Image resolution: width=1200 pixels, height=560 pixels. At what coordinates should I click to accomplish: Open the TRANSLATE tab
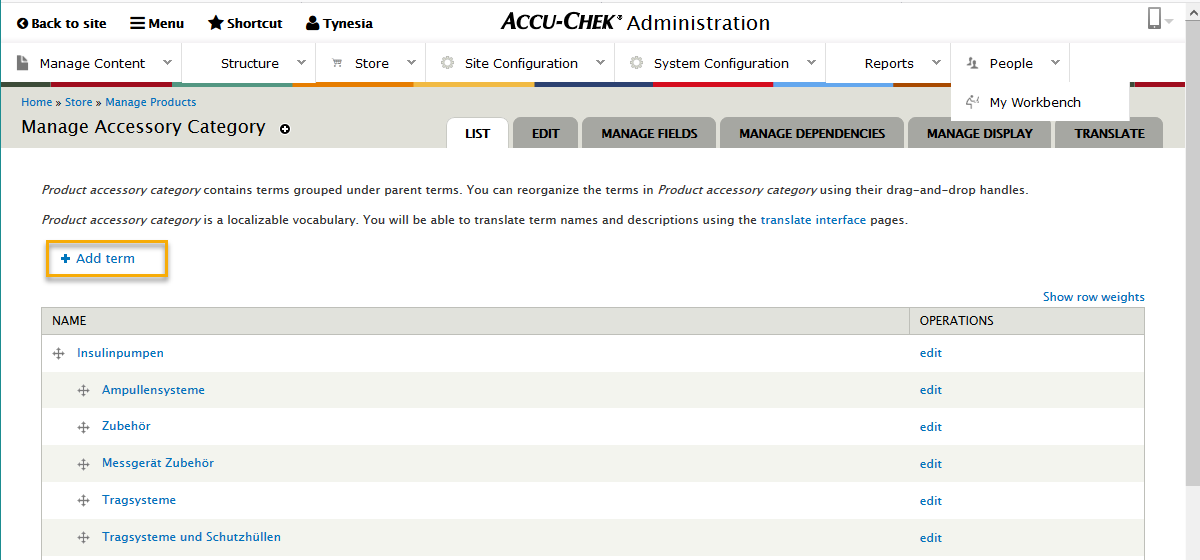coord(1110,133)
